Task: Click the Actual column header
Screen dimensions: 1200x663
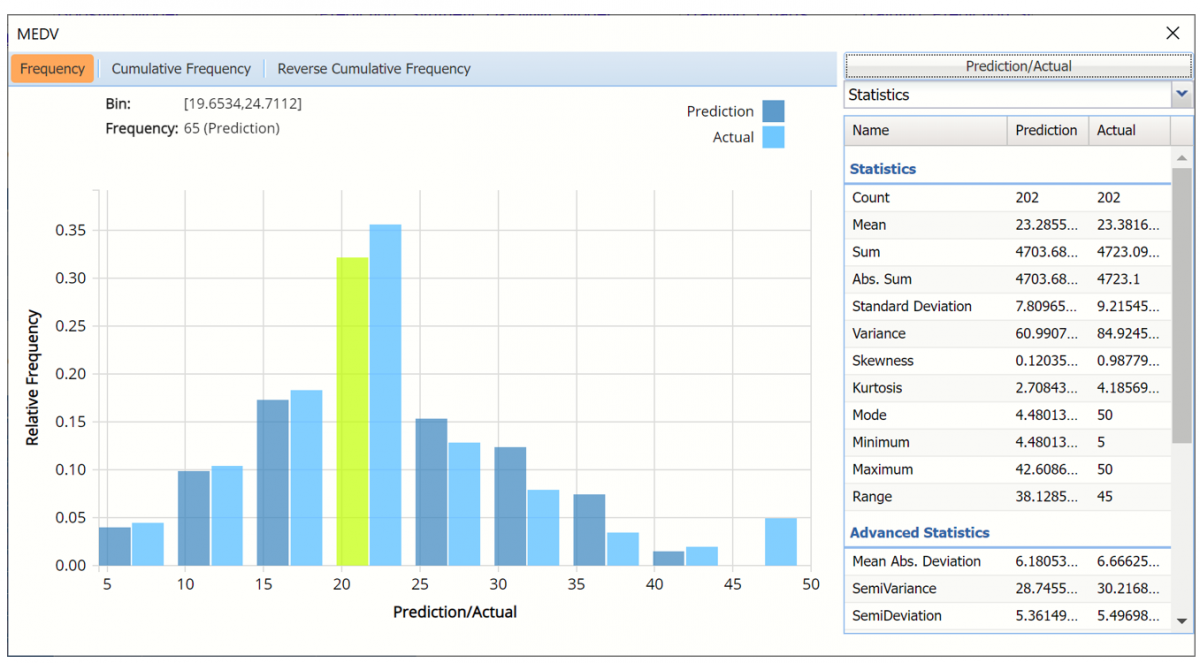Action: point(1126,130)
